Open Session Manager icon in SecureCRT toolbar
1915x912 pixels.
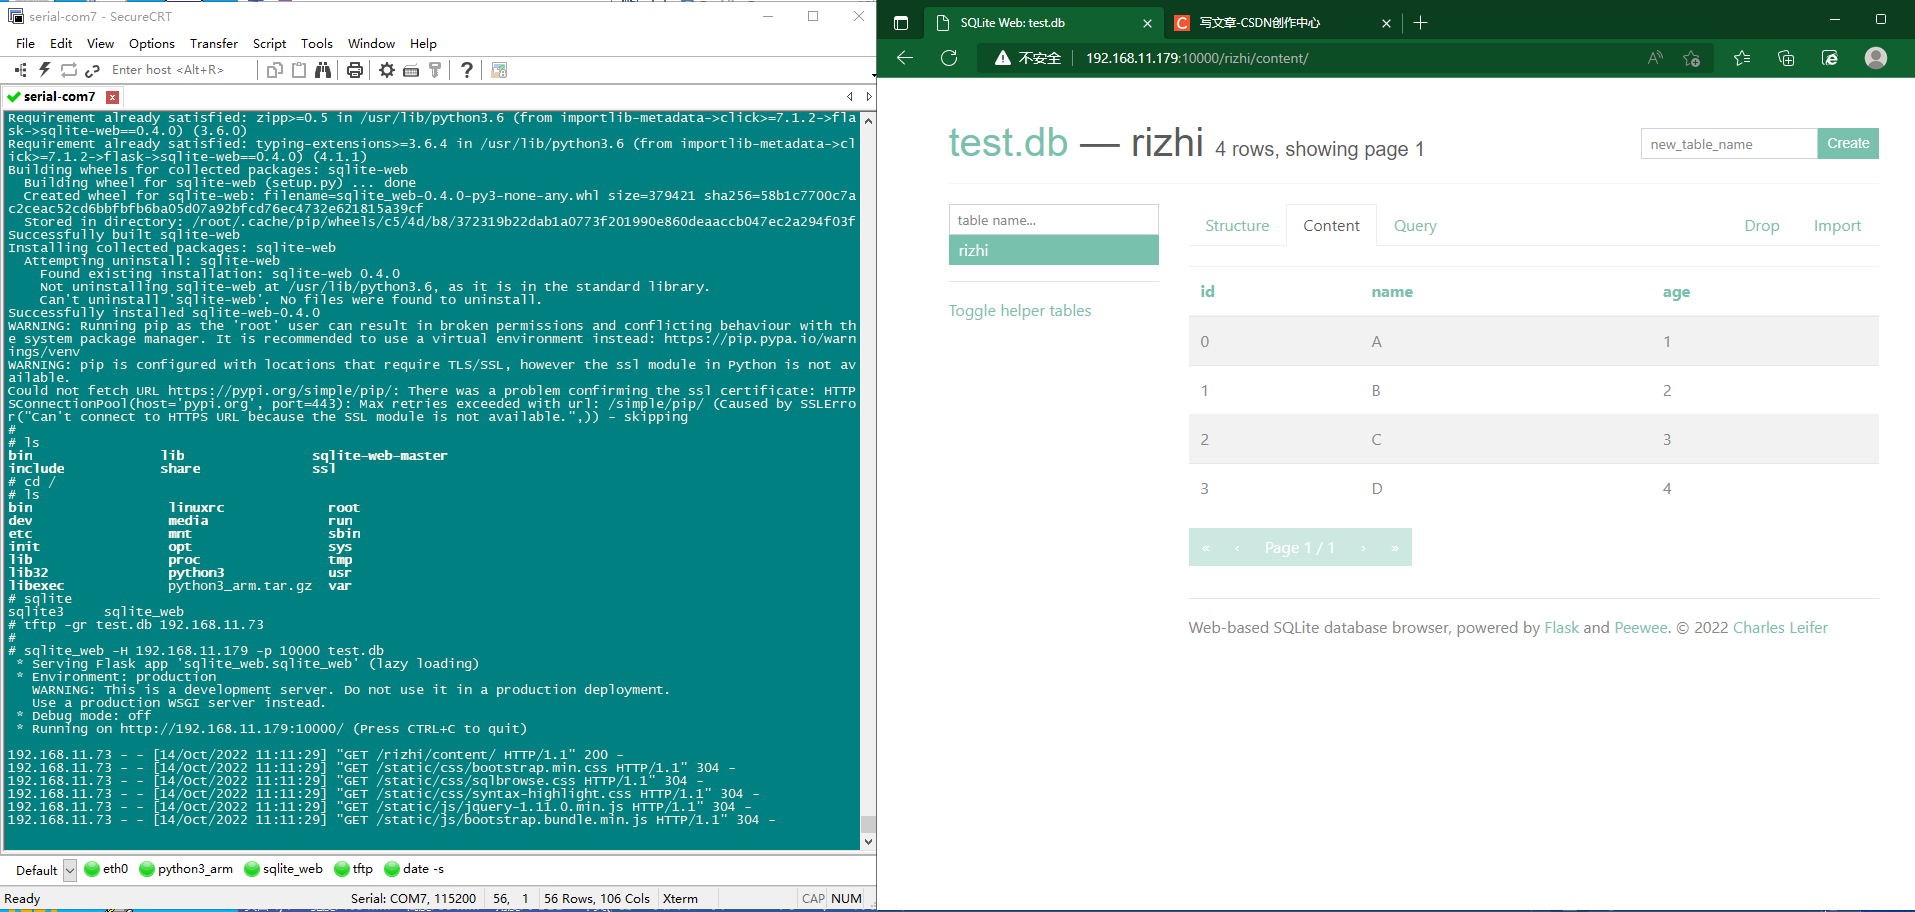tap(20, 70)
